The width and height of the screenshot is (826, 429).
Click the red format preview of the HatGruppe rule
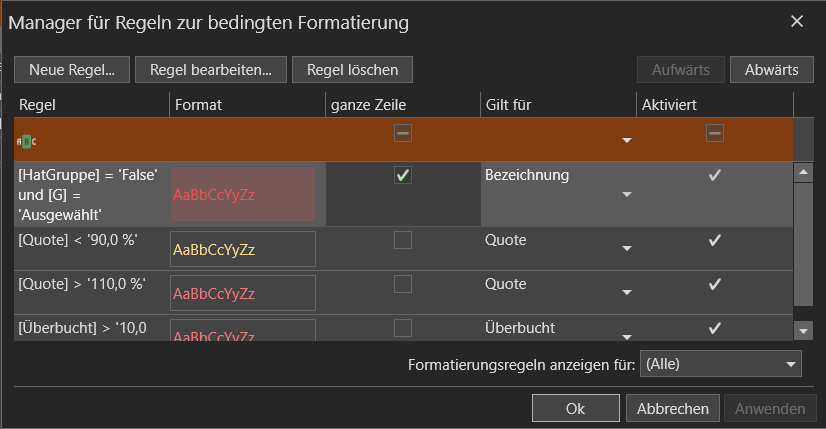tap(243, 194)
